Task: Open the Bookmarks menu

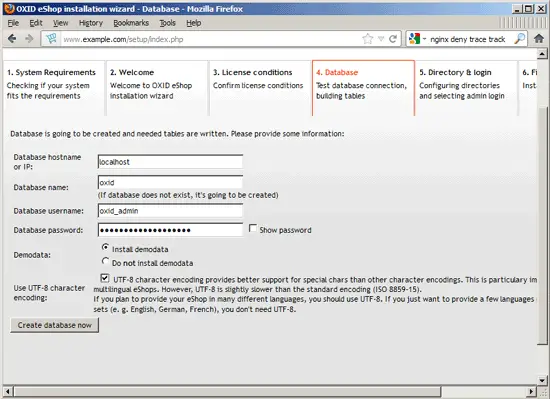Action: 131,23
